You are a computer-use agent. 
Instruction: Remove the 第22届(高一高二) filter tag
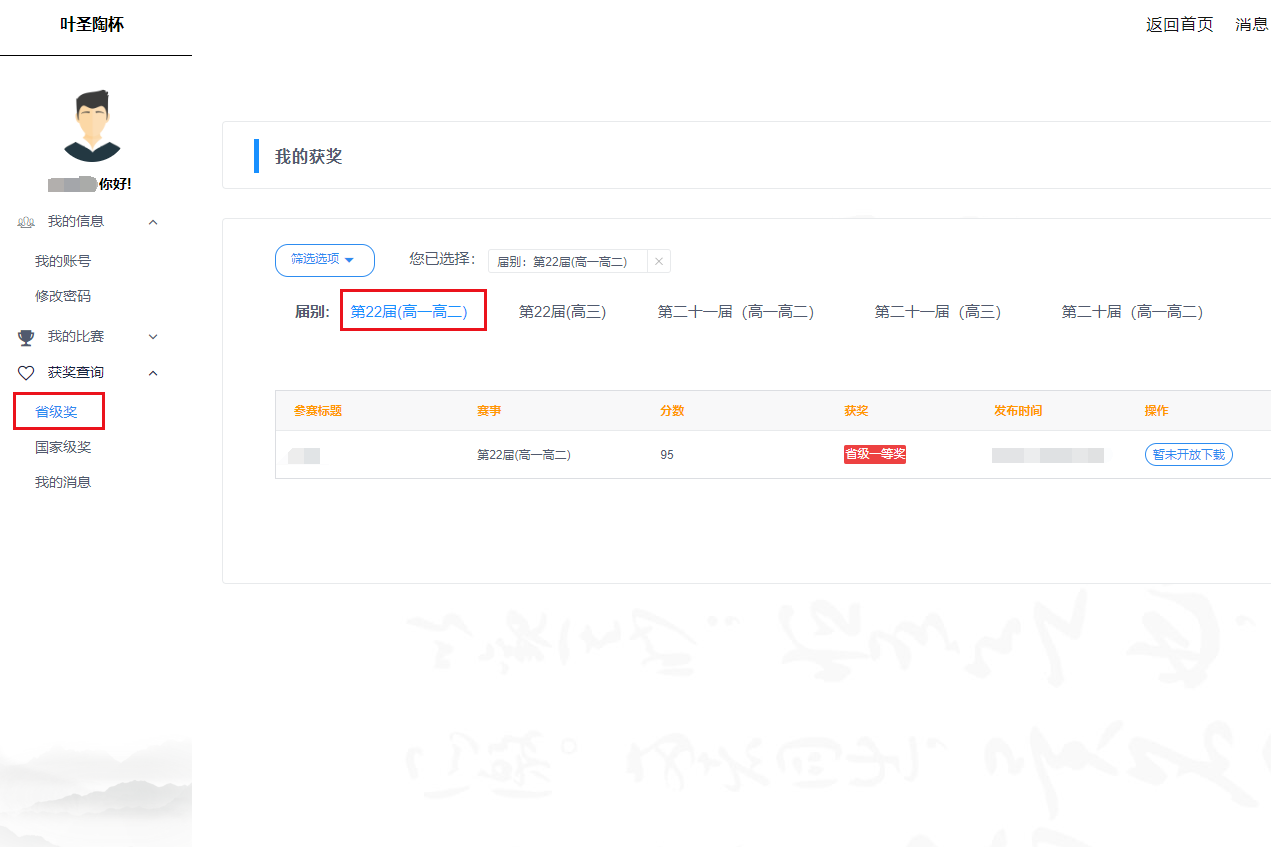(658, 261)
